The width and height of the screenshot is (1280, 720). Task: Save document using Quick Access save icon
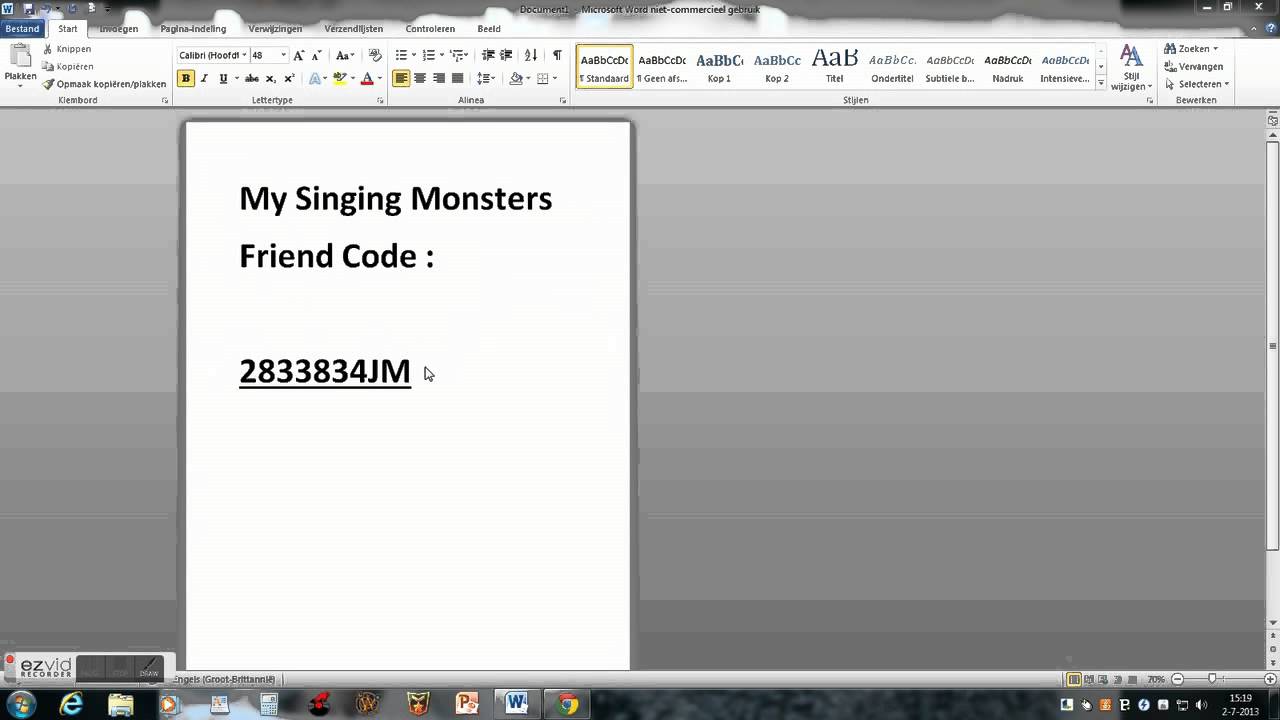click(x=27, y=9)
